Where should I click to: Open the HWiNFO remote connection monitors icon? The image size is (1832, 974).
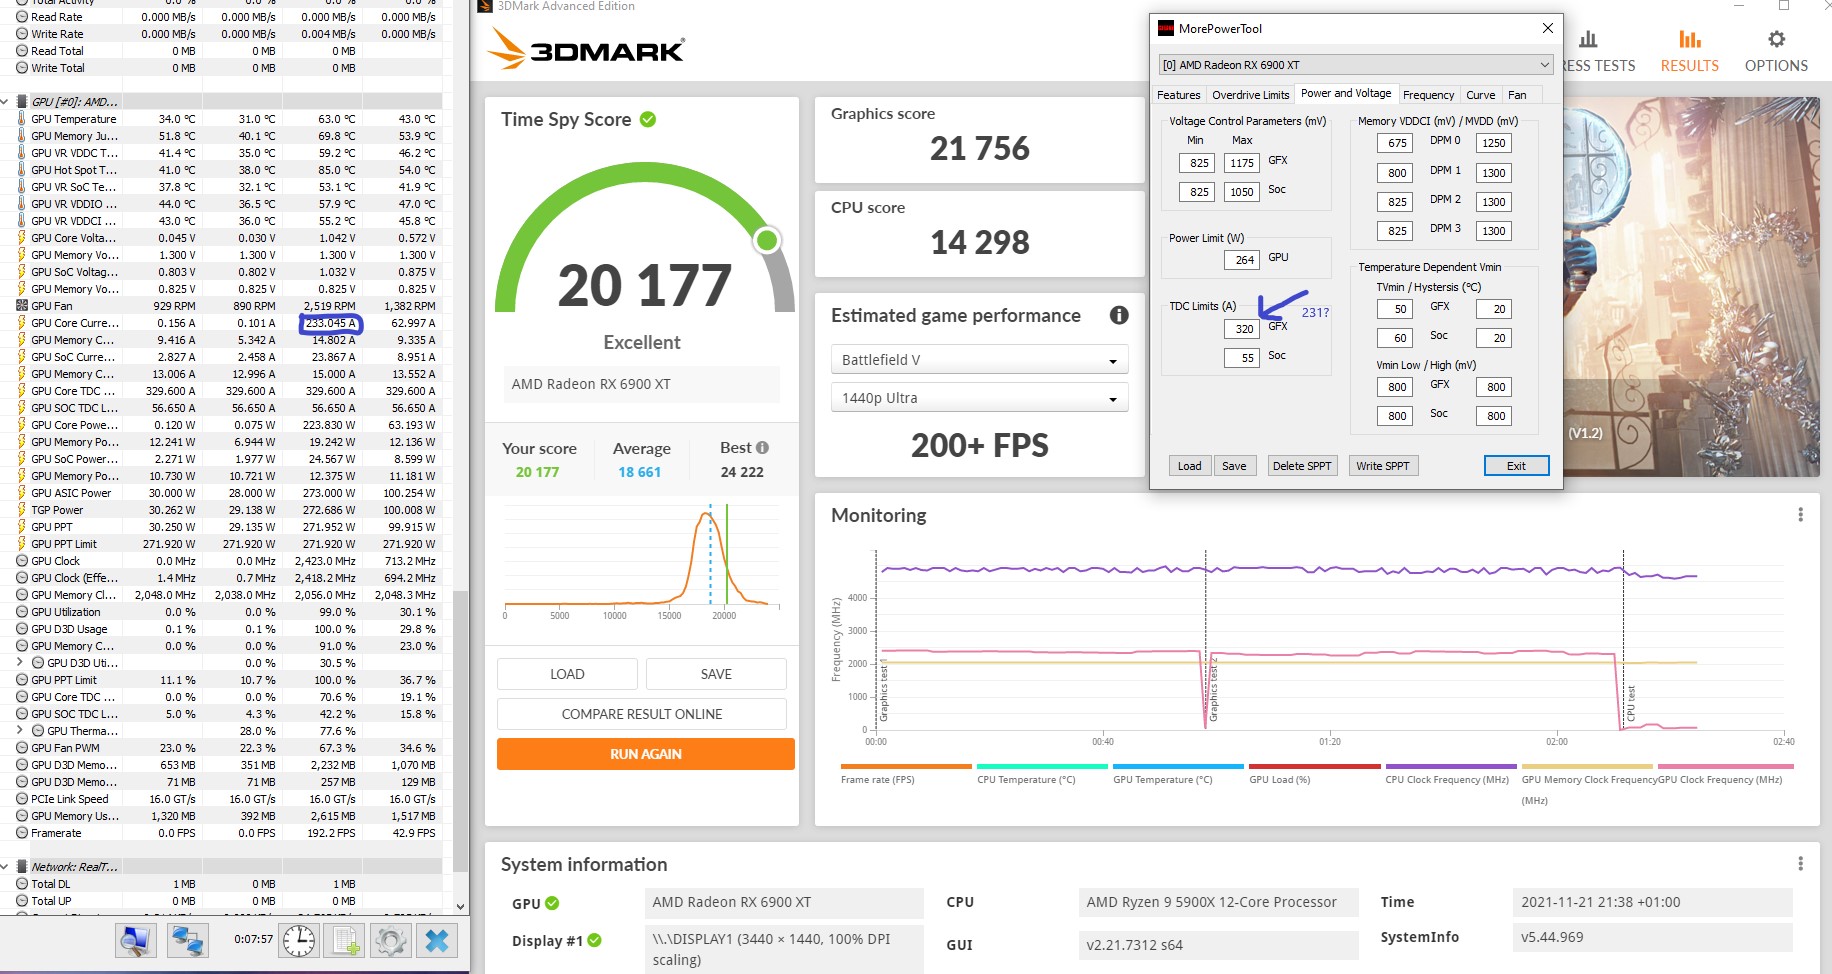[187, 940]
